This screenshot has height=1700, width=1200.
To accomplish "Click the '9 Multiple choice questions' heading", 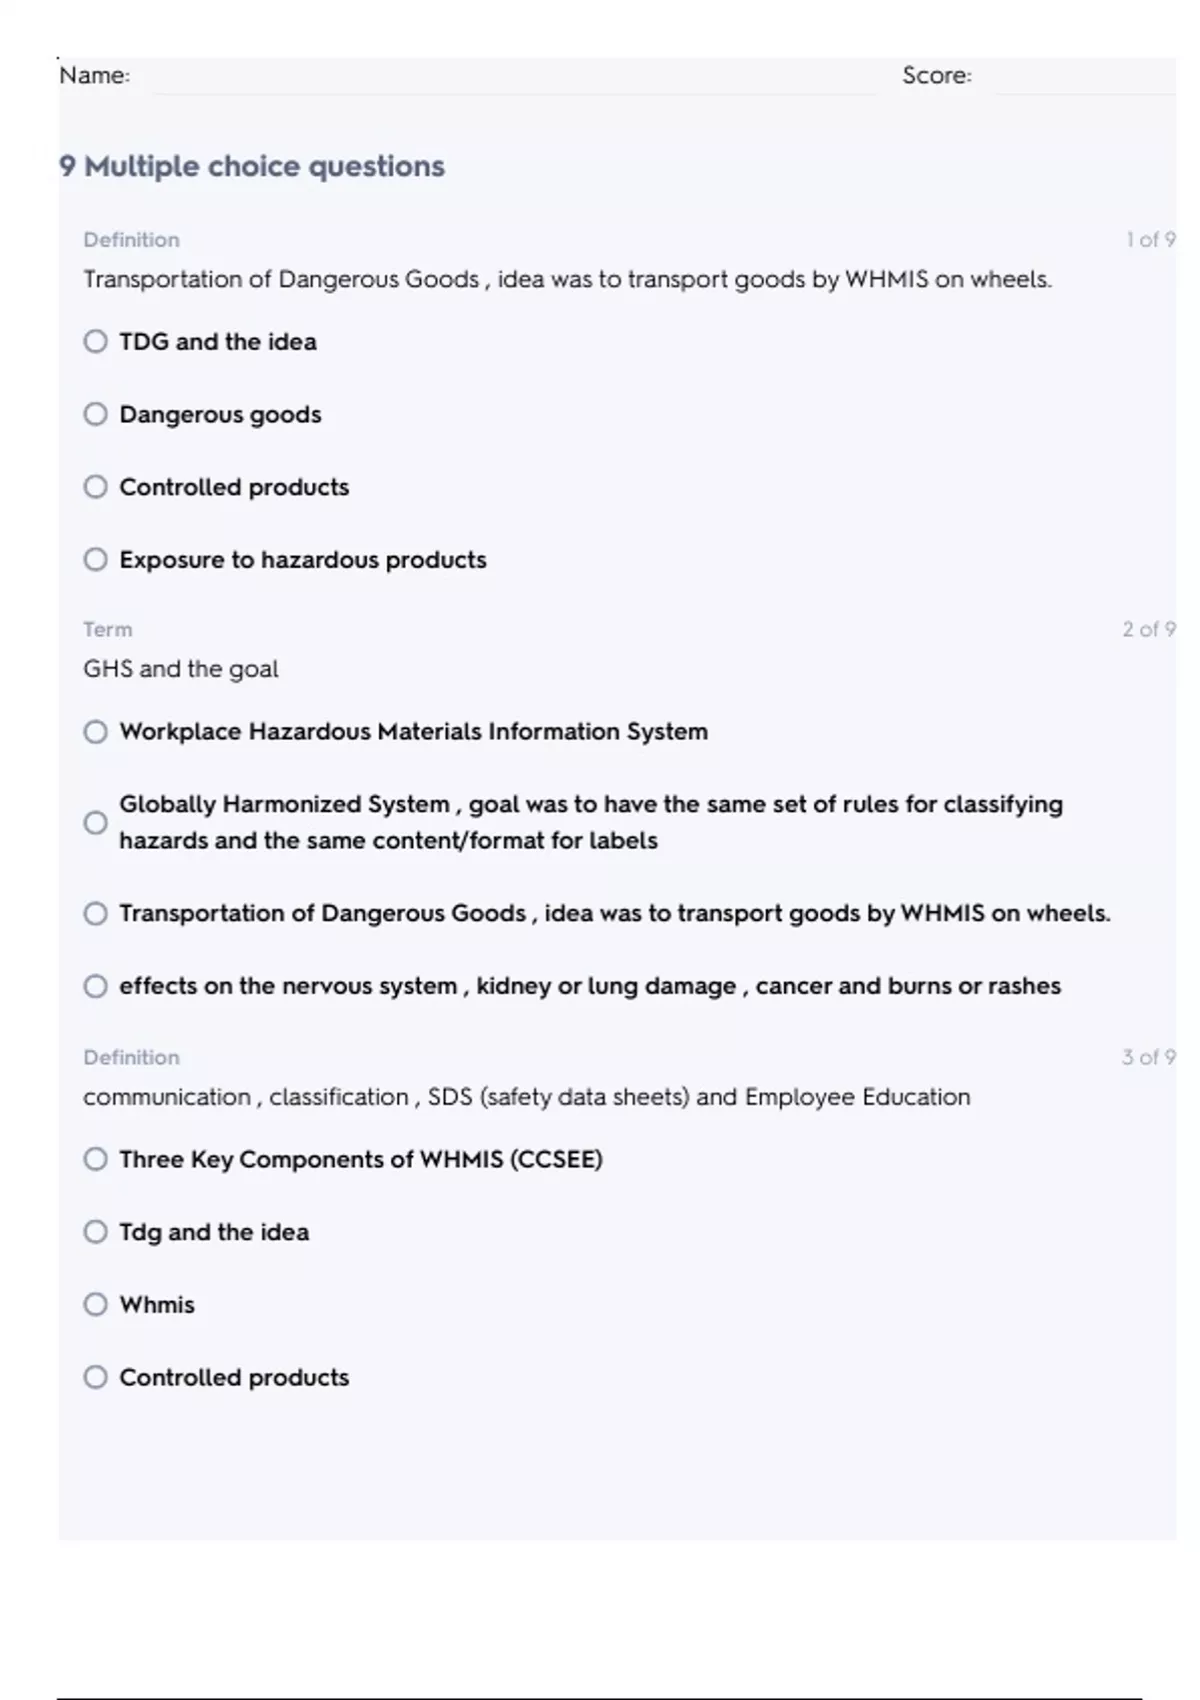I will (x=252, y=166).
